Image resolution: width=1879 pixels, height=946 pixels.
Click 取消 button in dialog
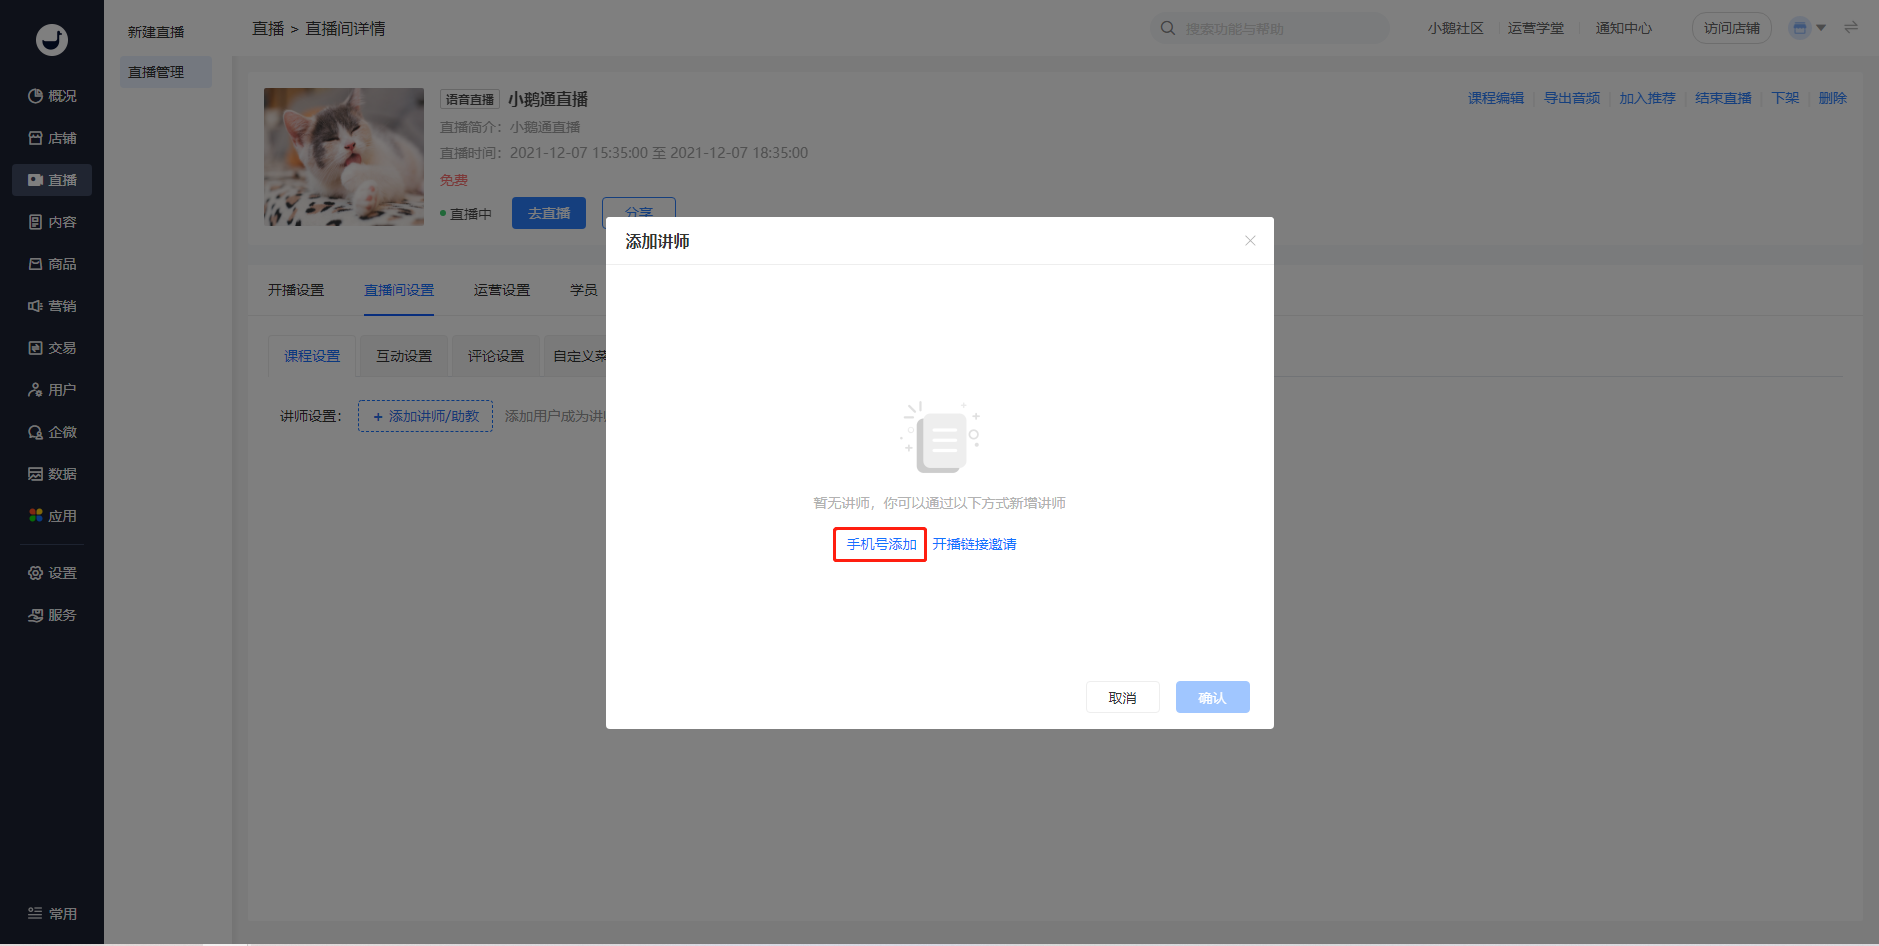[1123, 697]
